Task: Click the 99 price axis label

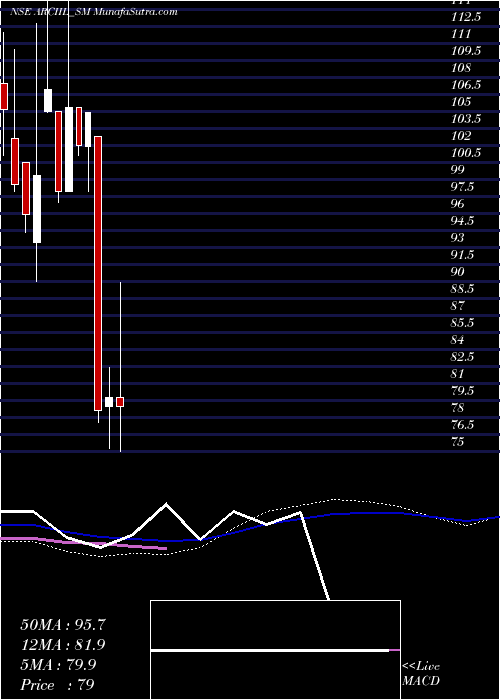Action: pos(458,170)
